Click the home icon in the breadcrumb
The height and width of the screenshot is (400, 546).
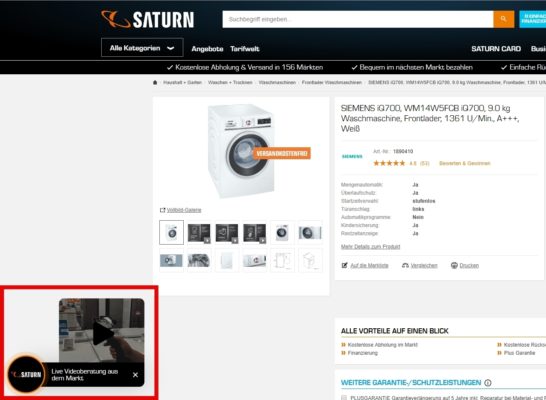click(x=155, y=83)
